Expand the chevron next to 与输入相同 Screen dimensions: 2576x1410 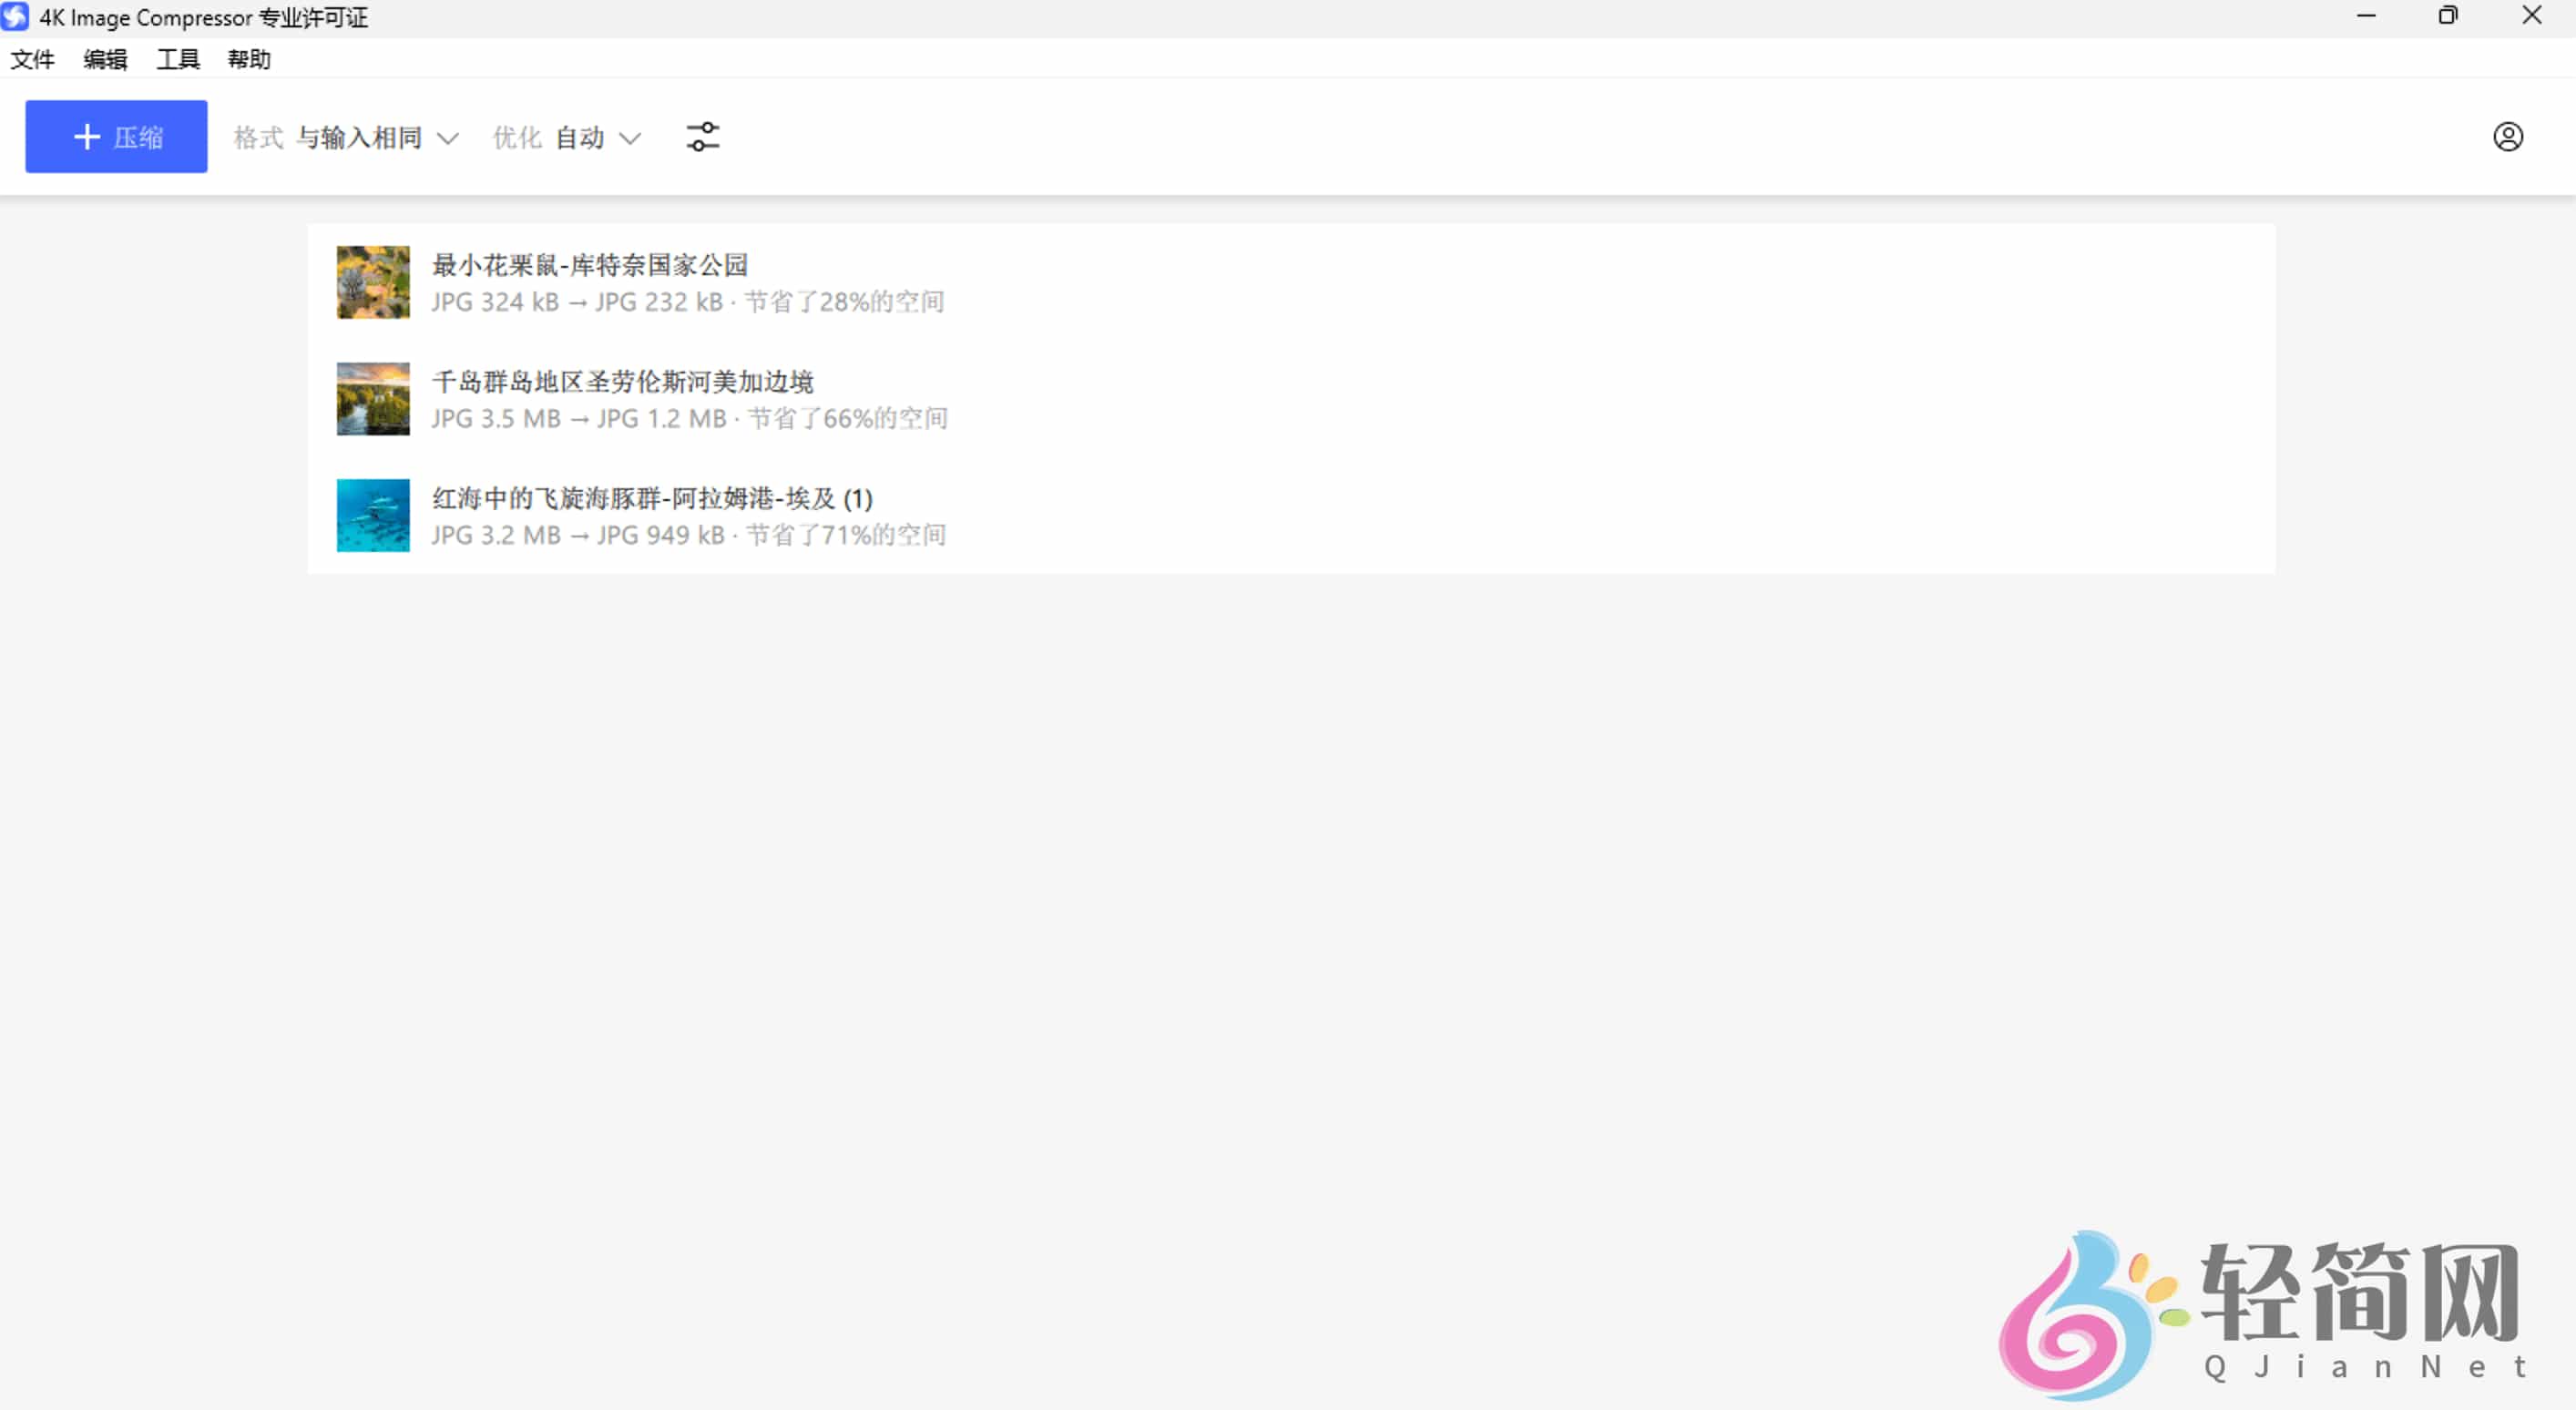[x=449, y=139]
